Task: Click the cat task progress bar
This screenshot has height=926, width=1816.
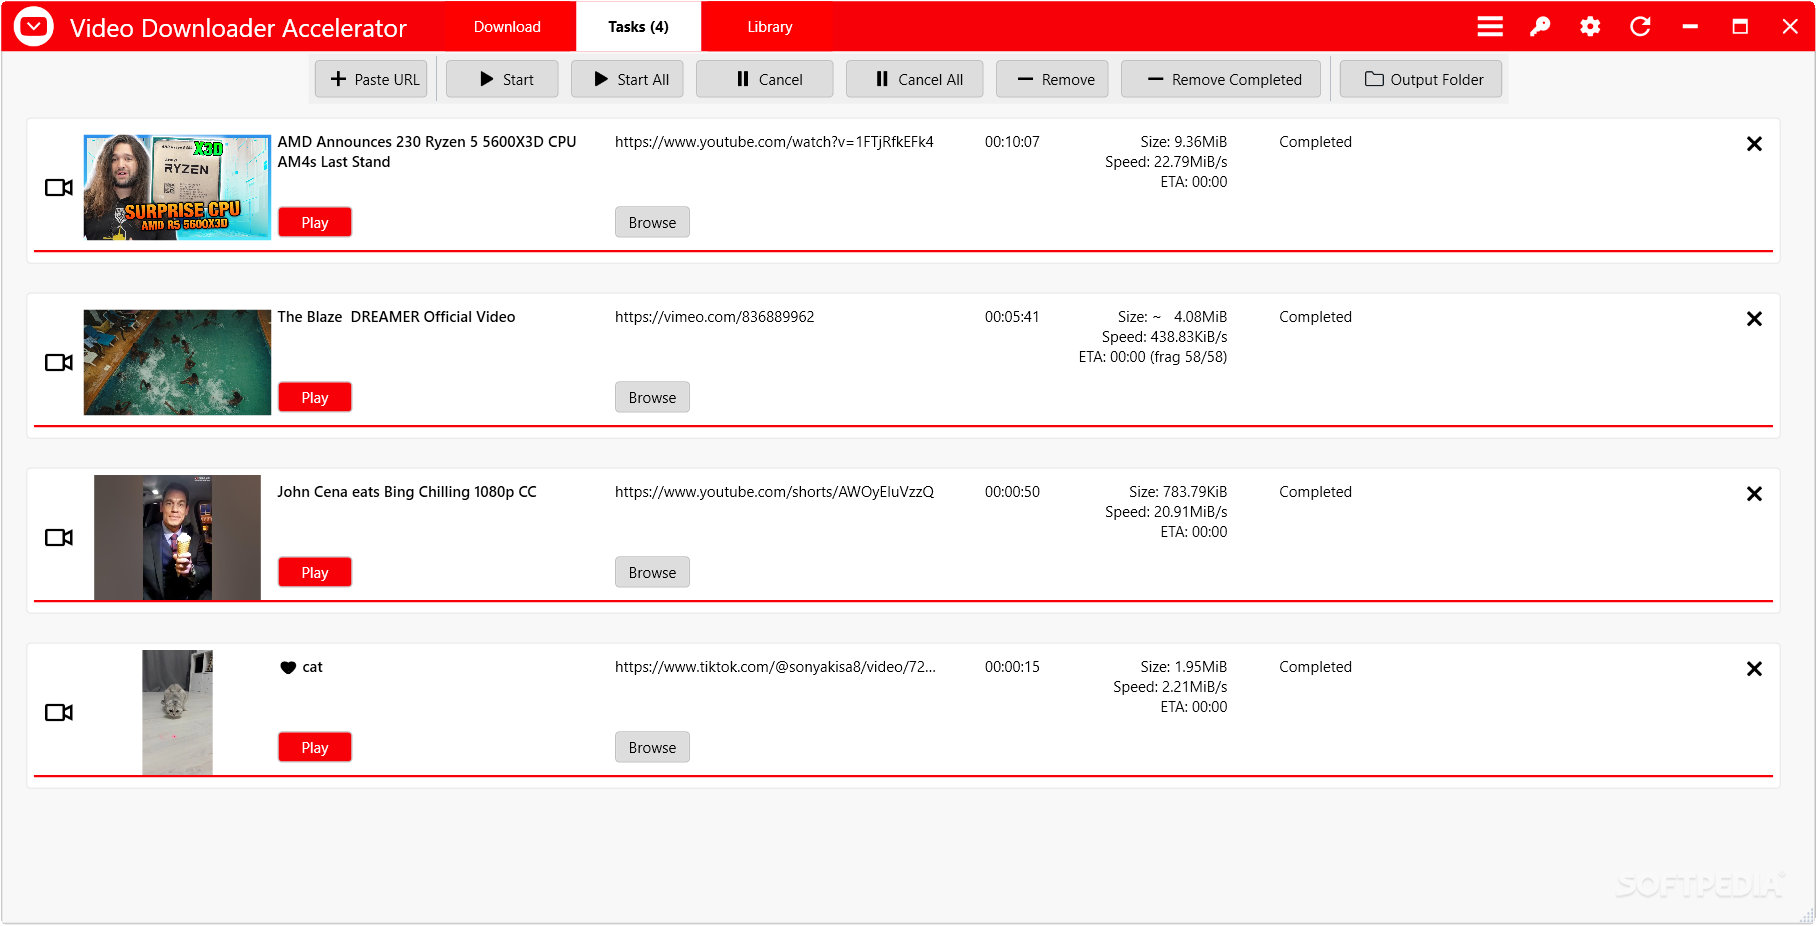Action: (x=903, y=776)
